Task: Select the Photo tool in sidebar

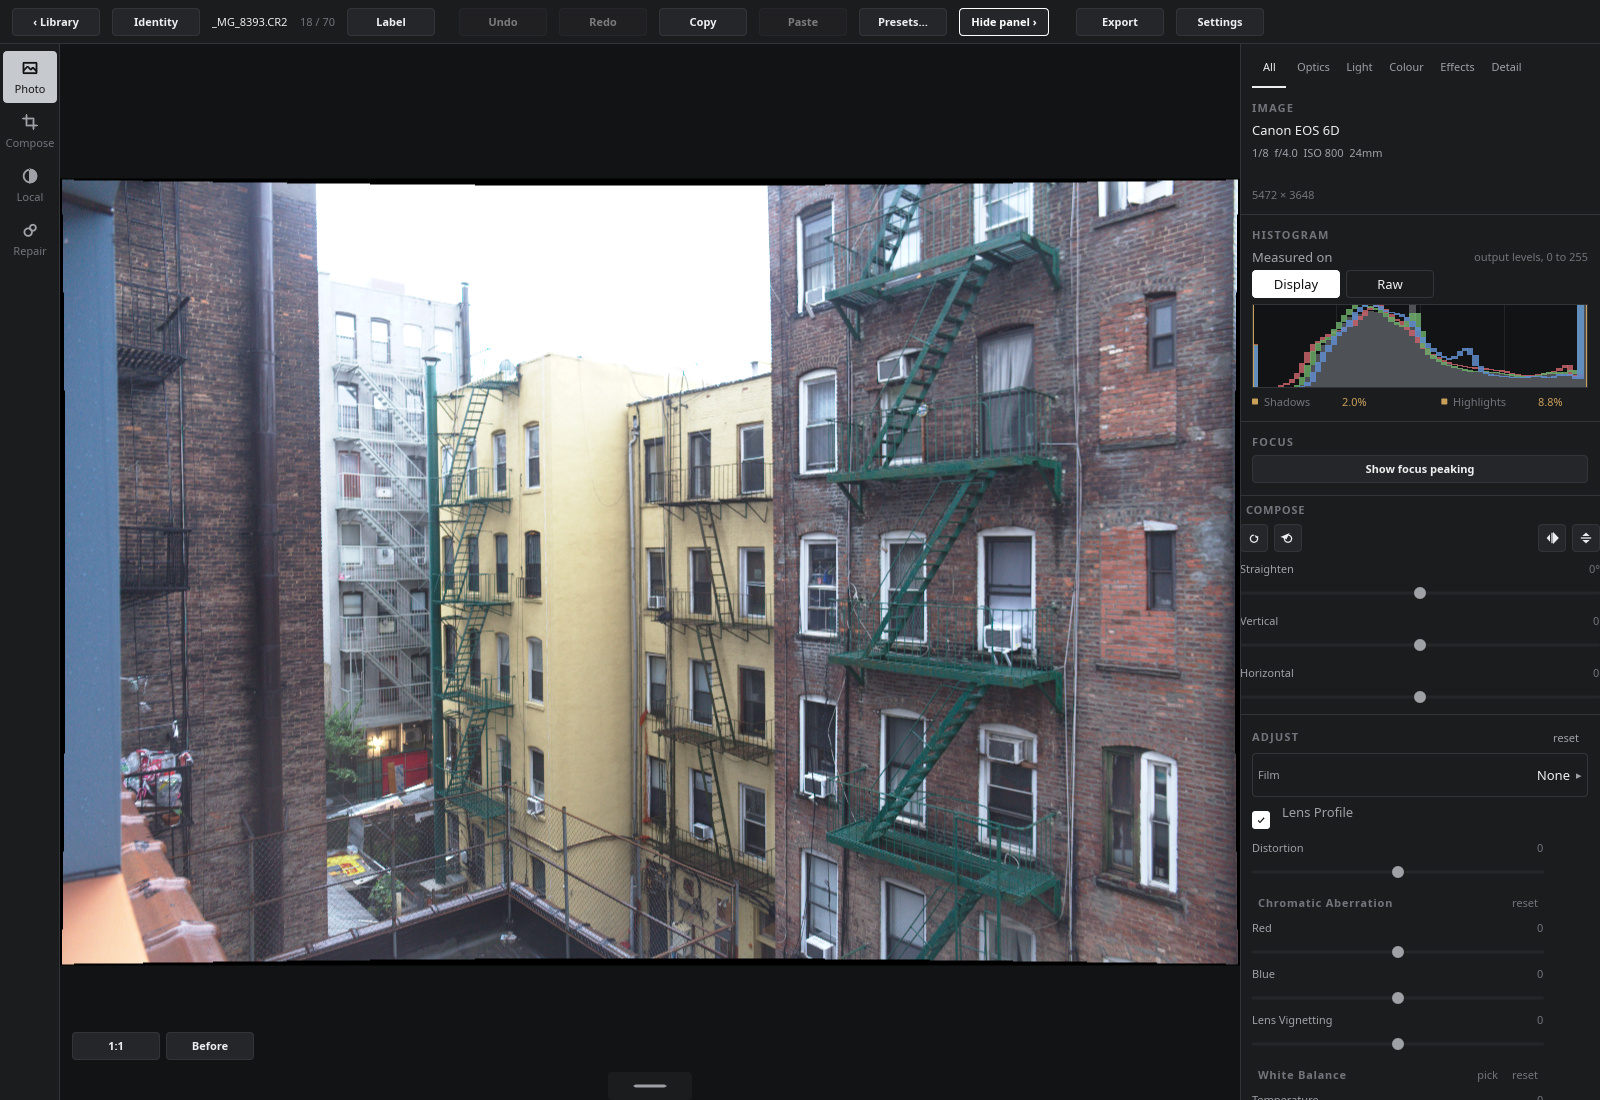Action: coord(30,77)
